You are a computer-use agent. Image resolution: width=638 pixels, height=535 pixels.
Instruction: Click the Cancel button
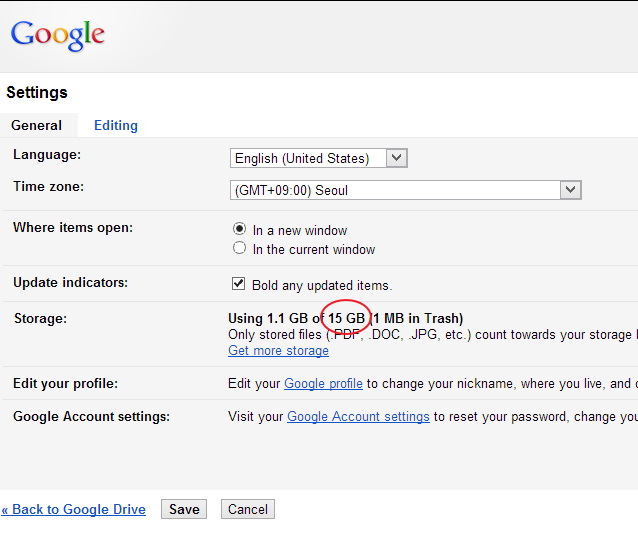pos(248,509)
